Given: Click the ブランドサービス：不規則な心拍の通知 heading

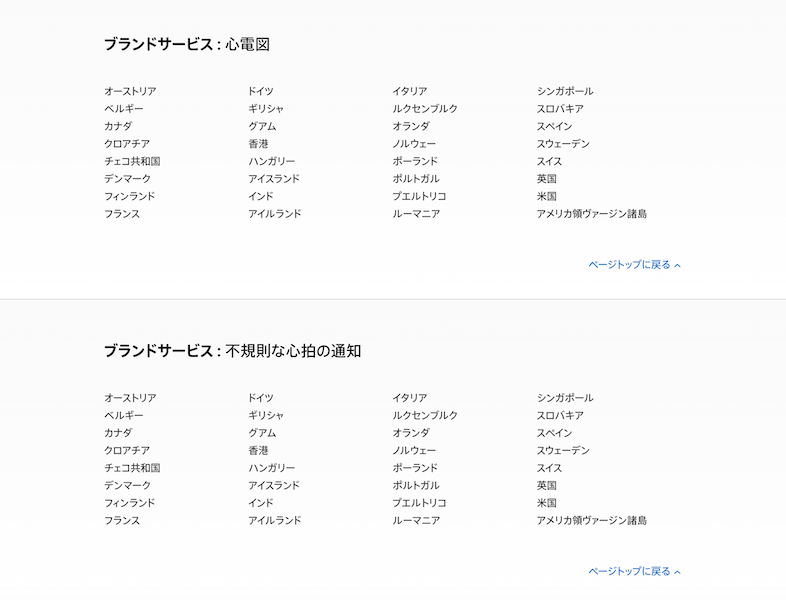Looking at the screenshot, I should 233,351.
